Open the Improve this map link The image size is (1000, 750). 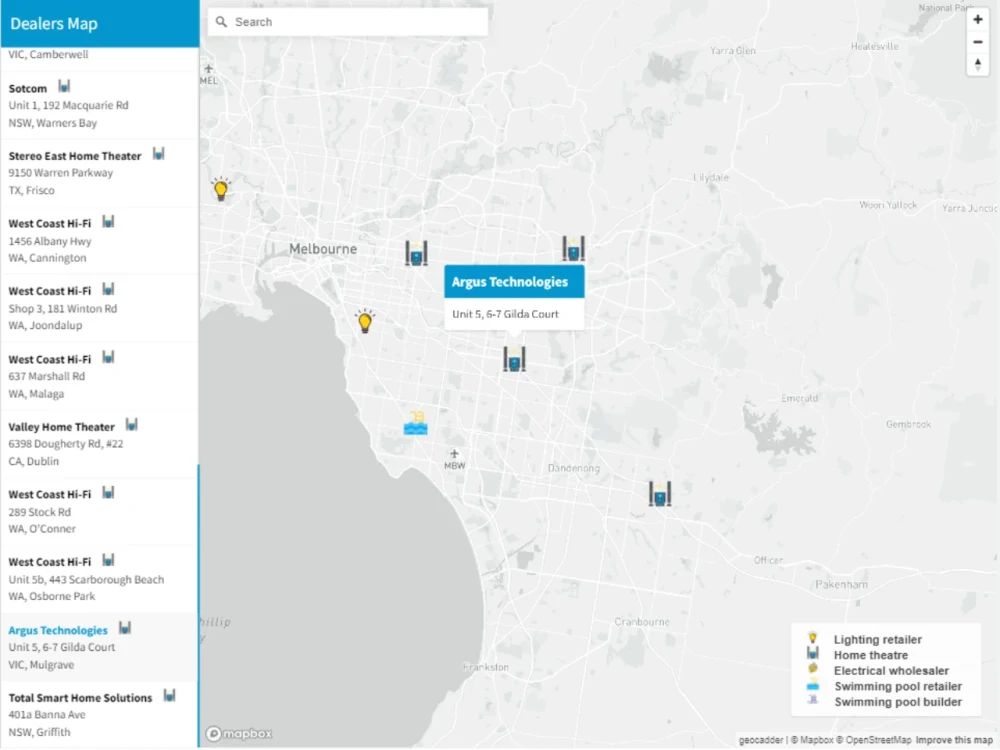click(x=955, y=740)
